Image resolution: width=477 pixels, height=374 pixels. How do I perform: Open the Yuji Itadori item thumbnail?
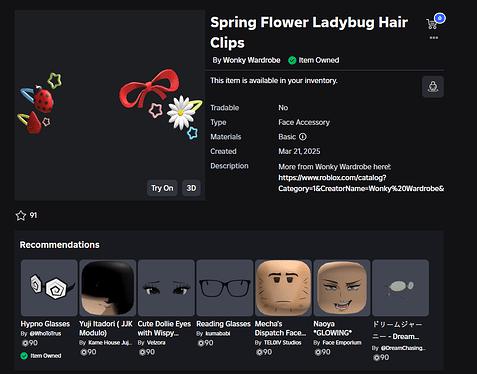[x=108, y=288]
